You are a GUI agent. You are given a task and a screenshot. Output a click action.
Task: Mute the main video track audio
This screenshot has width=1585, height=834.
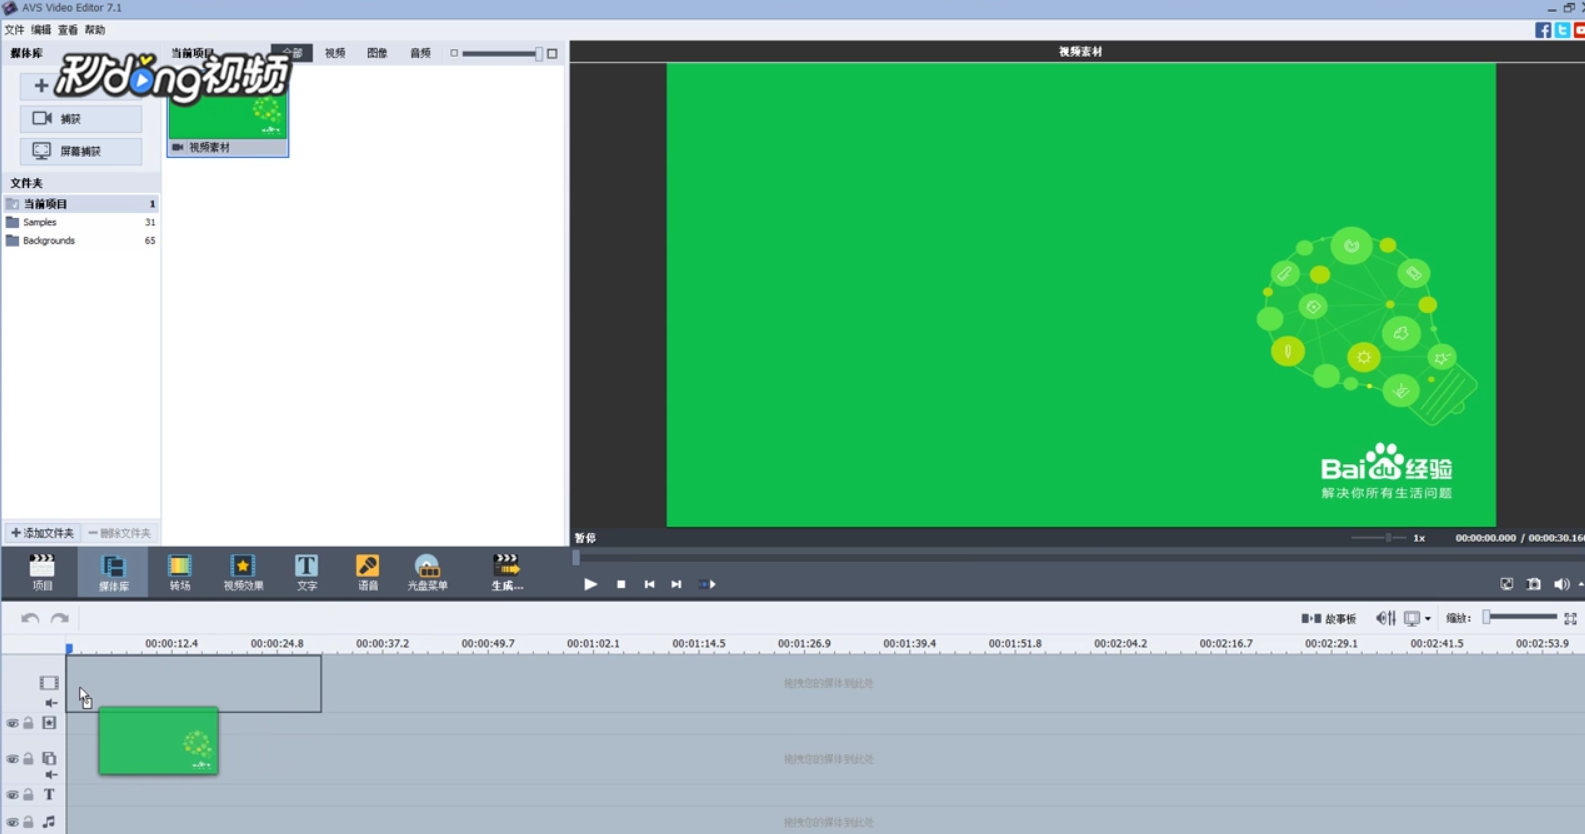[x=51, y=703]
